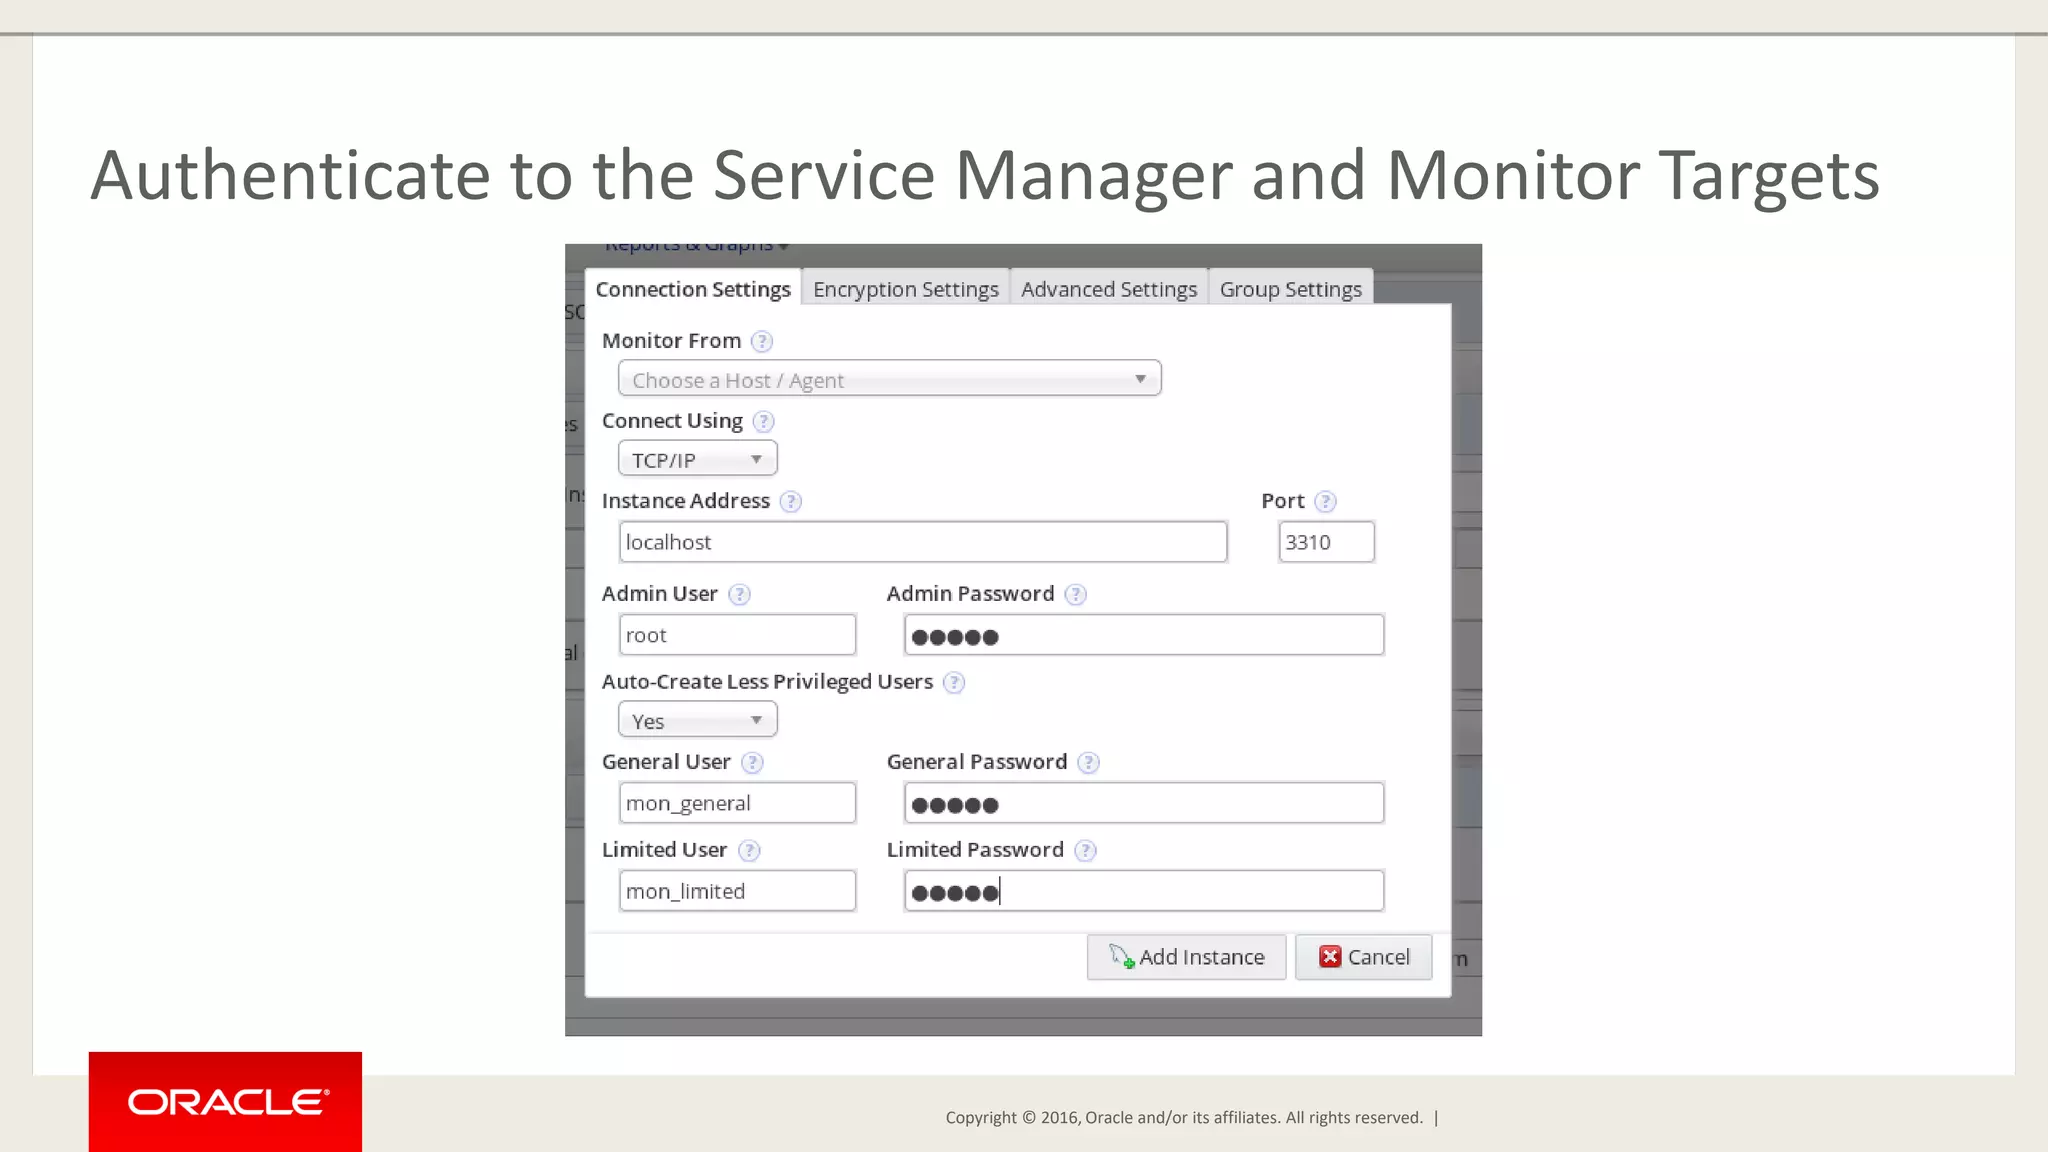The height and width of the screenshot is (1152, 2048).
Task: Open help for Auto-Create Less Privileged Users
Action: [x=954, y=682]
